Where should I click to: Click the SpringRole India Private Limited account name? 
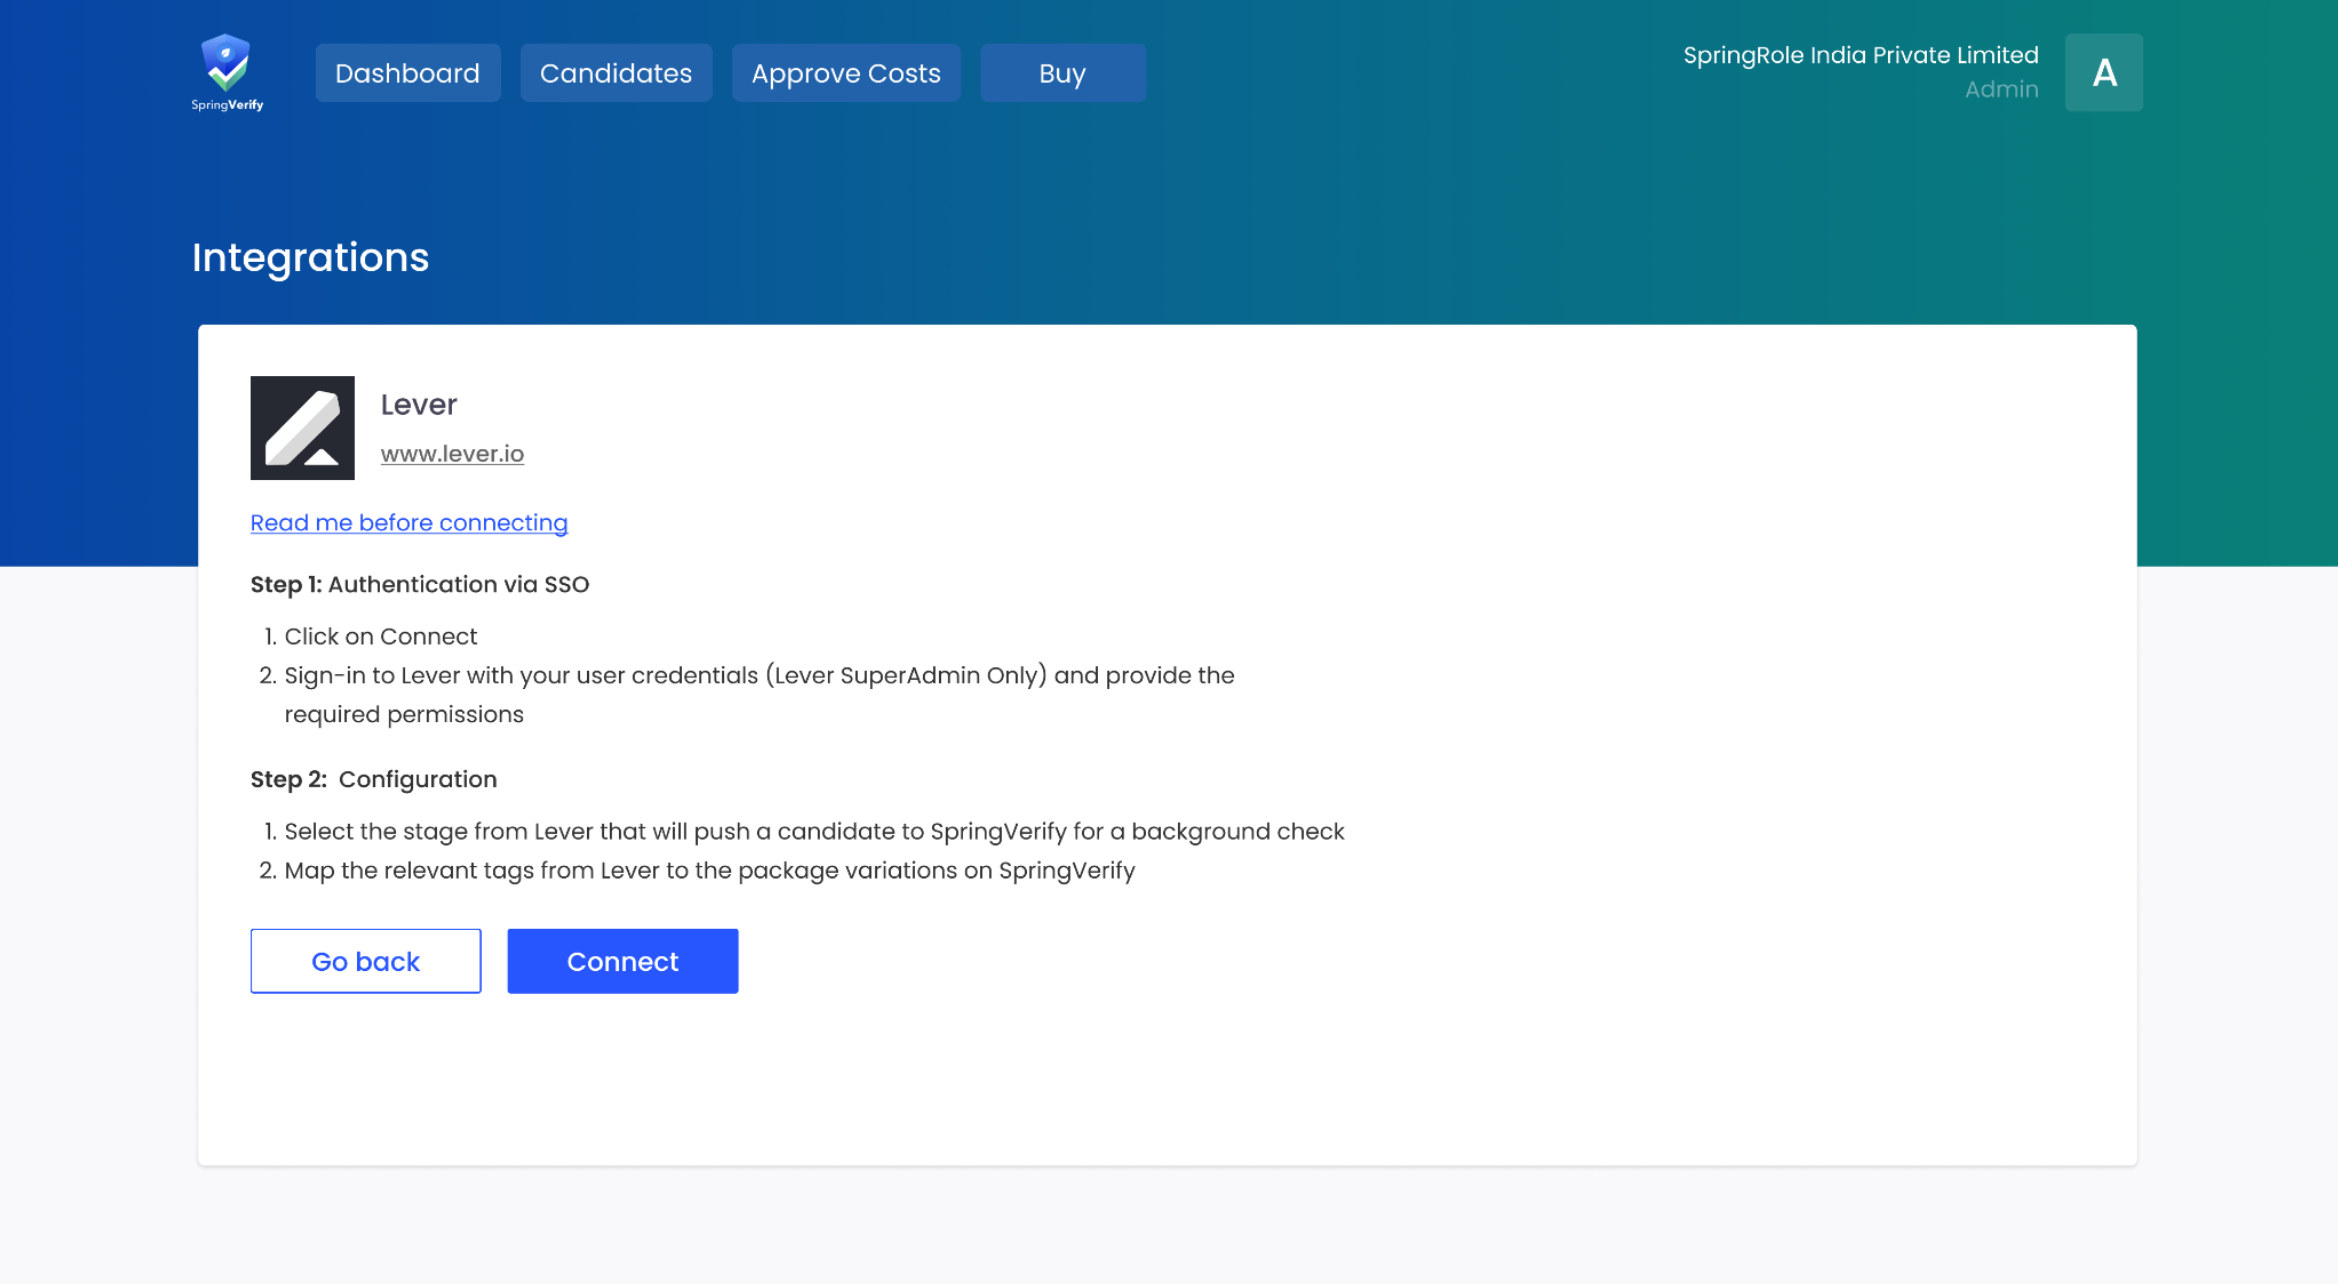click(x=1860, y=55)
